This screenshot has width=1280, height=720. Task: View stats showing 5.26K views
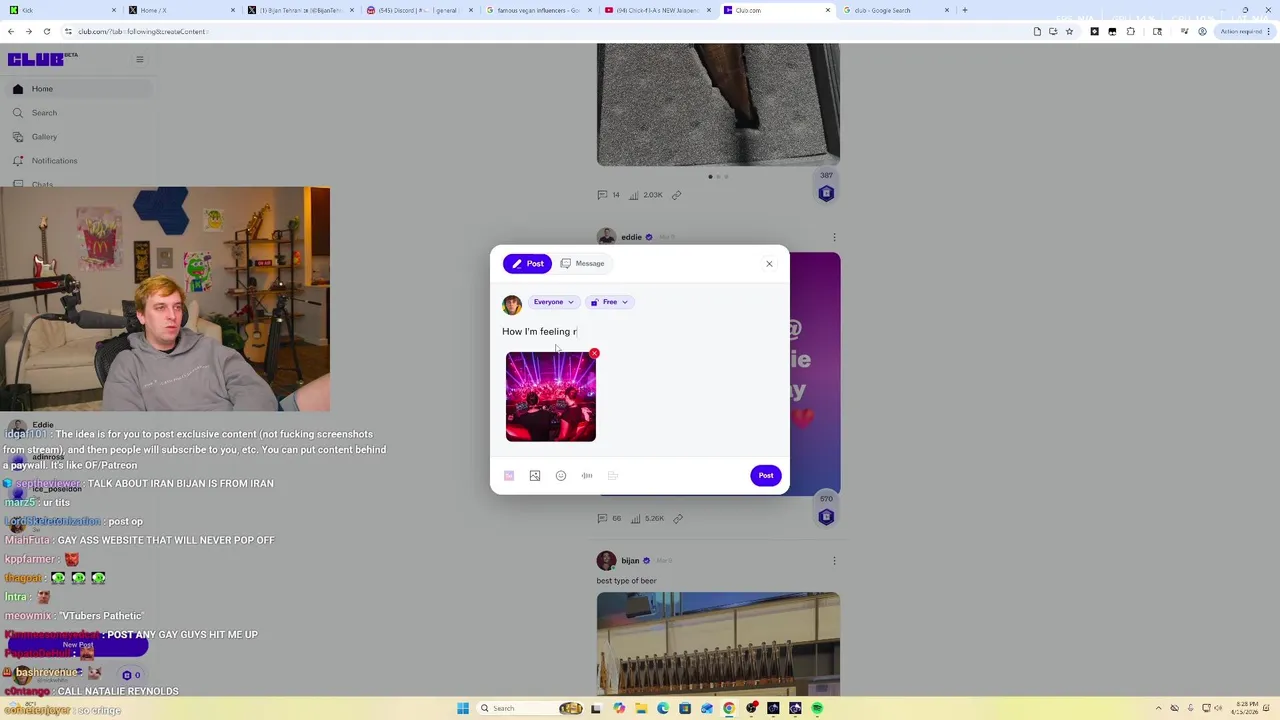[648, 519]
